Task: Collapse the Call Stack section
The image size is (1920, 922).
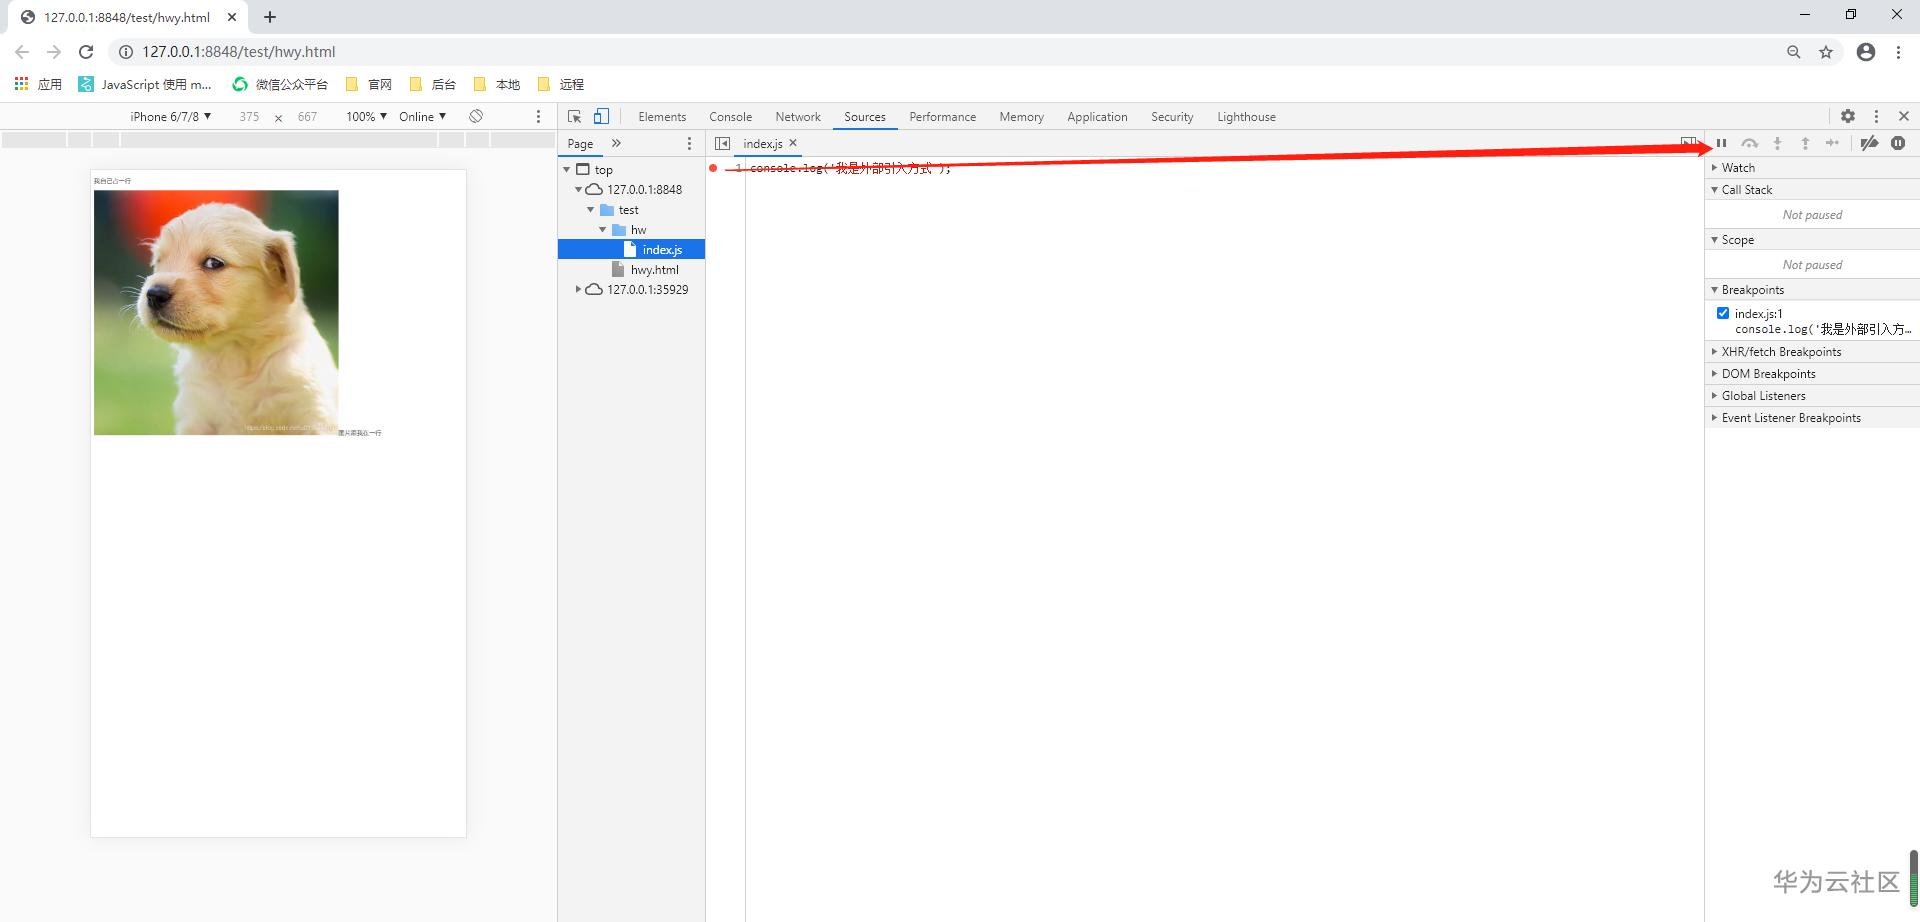Action: click(x=1812, y=189)
